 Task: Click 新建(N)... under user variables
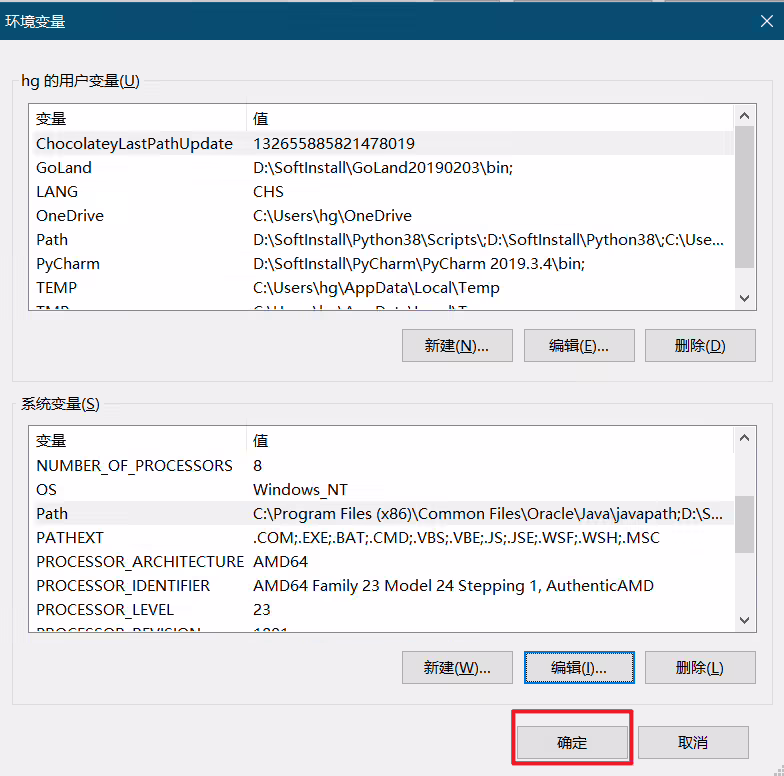coord(457,346)
